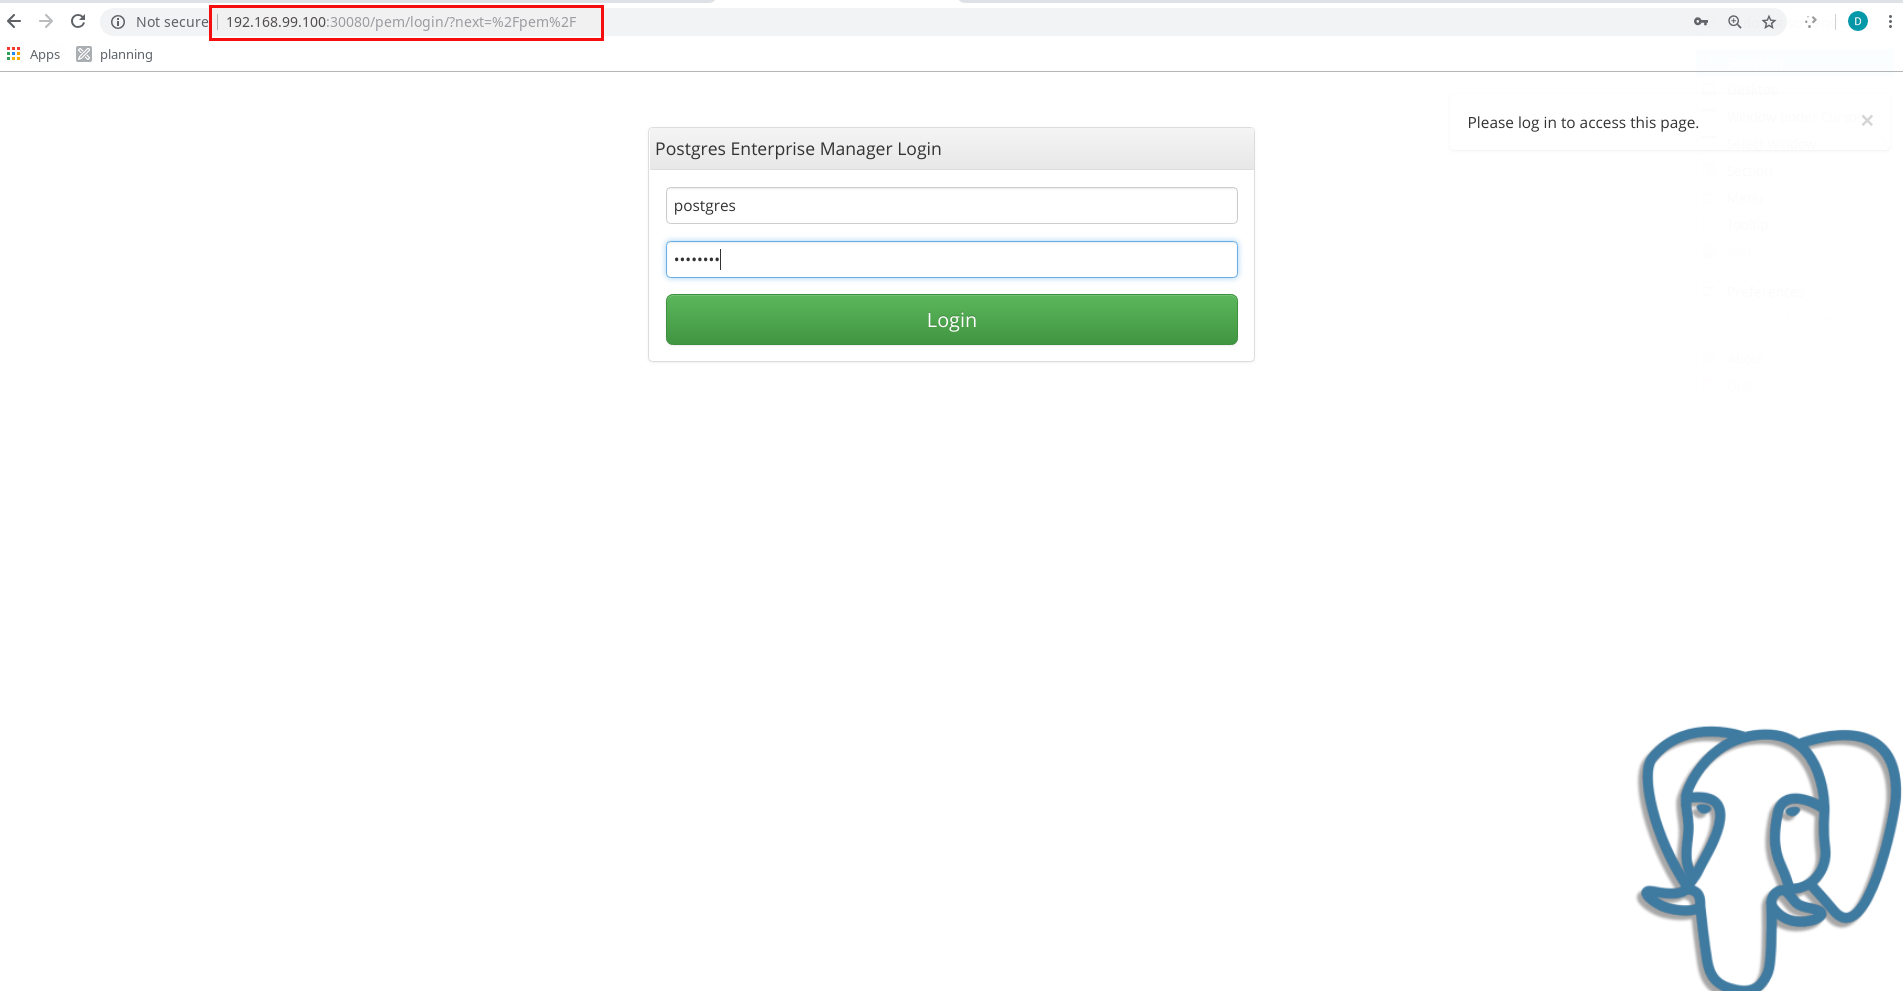The width and height of the screenshot is (1903, 991).
Task: Click the green Login button
Action: click(951, 319)
